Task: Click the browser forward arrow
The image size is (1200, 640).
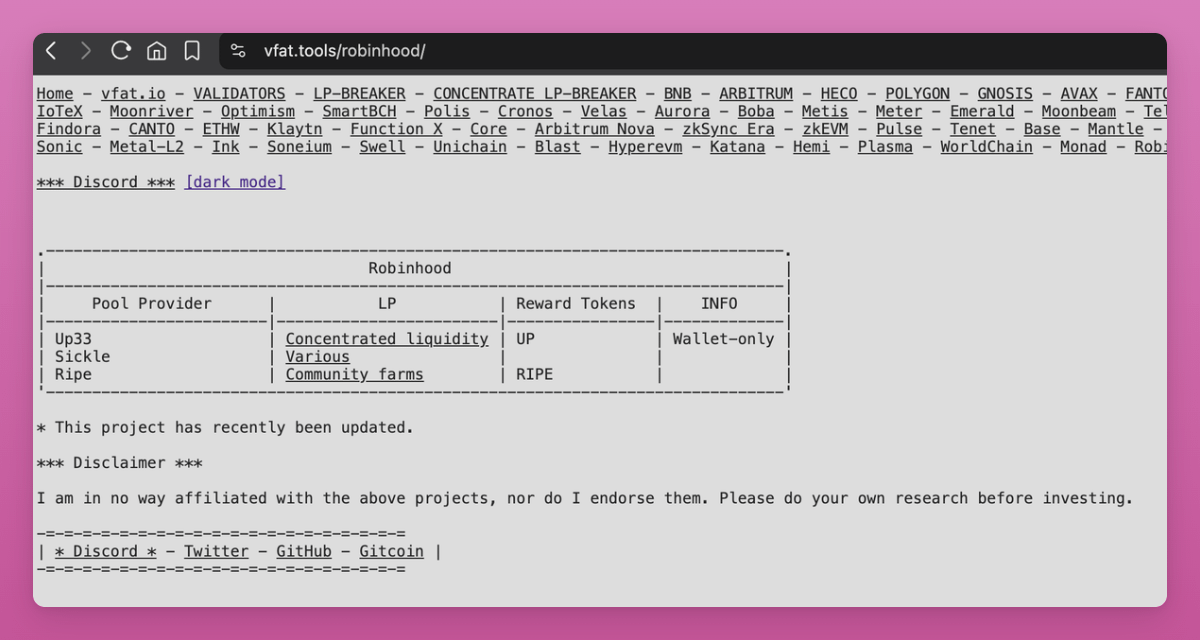Action: (x=86, y=50)
